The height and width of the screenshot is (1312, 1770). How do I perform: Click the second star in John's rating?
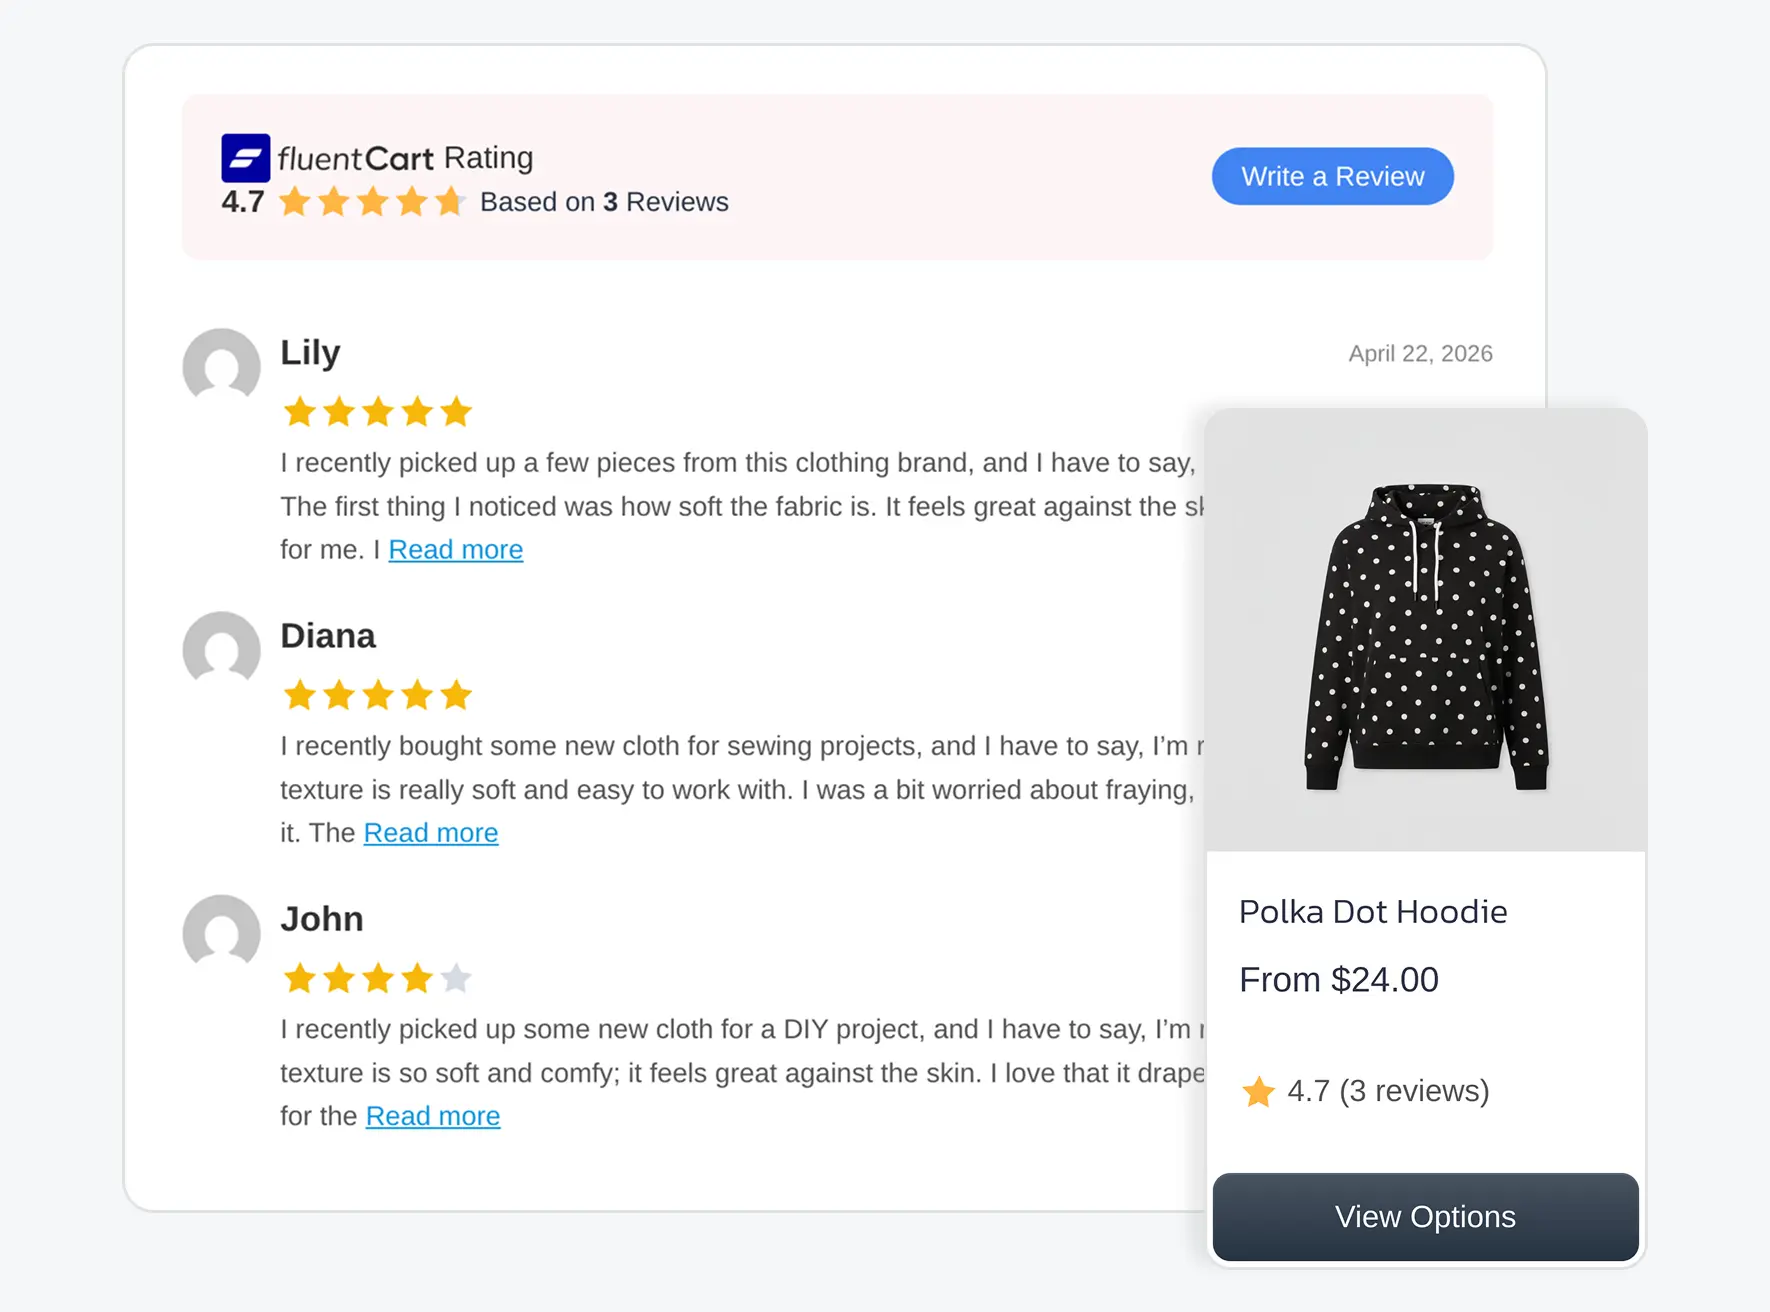(339, 978)
